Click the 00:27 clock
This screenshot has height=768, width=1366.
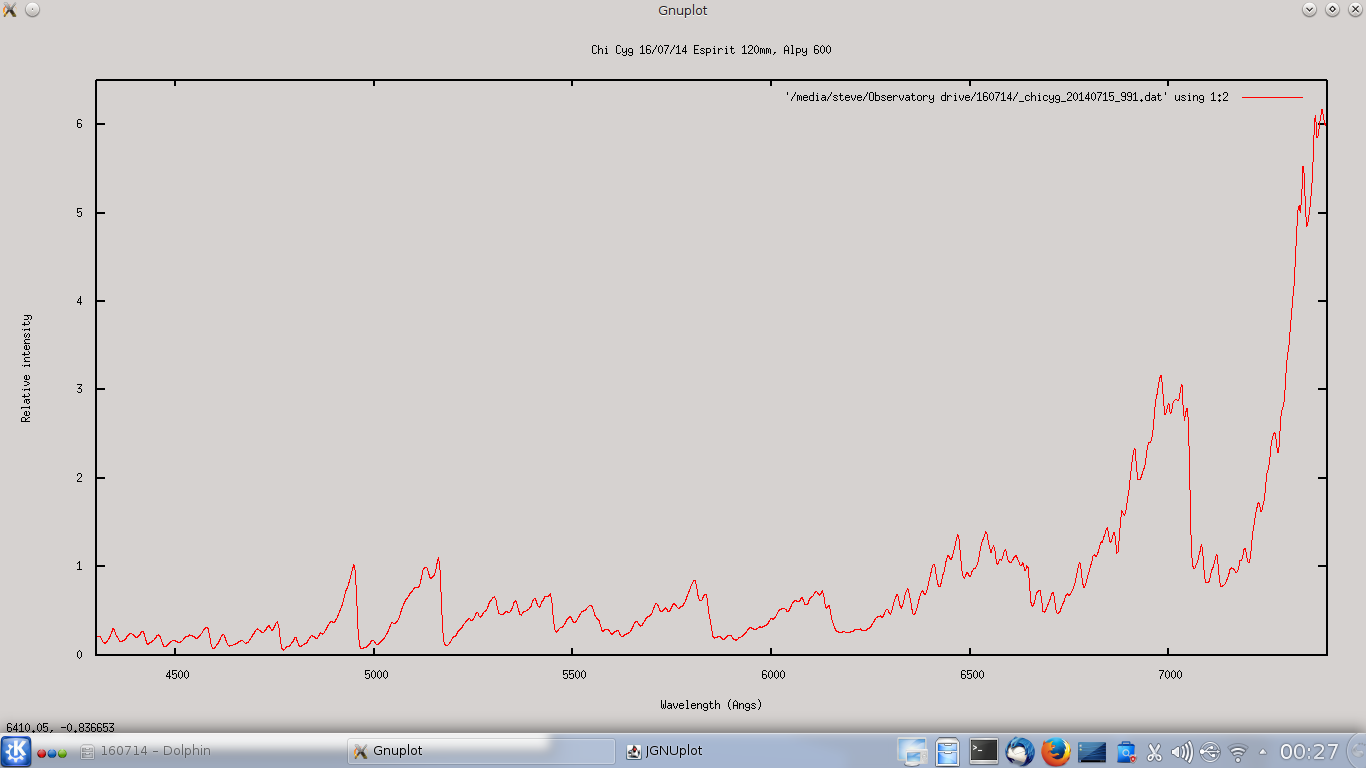[x=1309, y=751]
